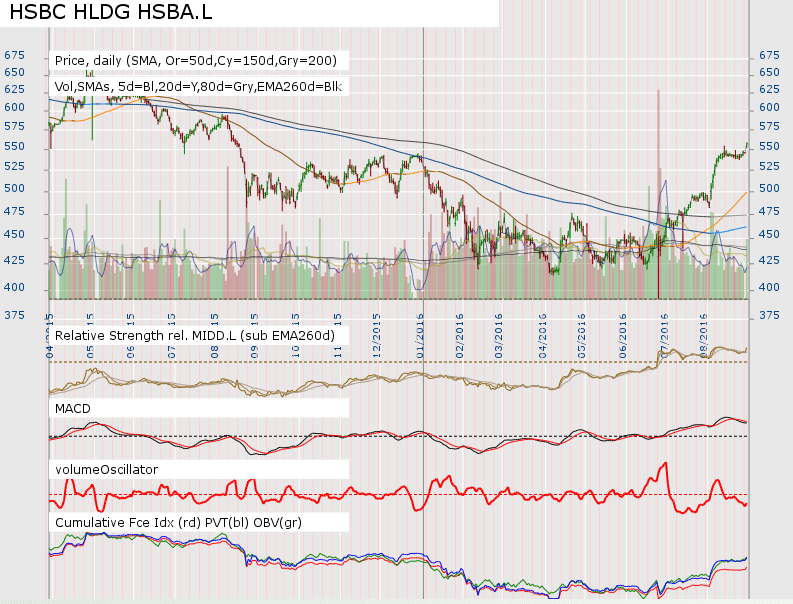
Task: Click the 400 value on the right price axis
Action: pyautogui.click(x=769, y=287)
